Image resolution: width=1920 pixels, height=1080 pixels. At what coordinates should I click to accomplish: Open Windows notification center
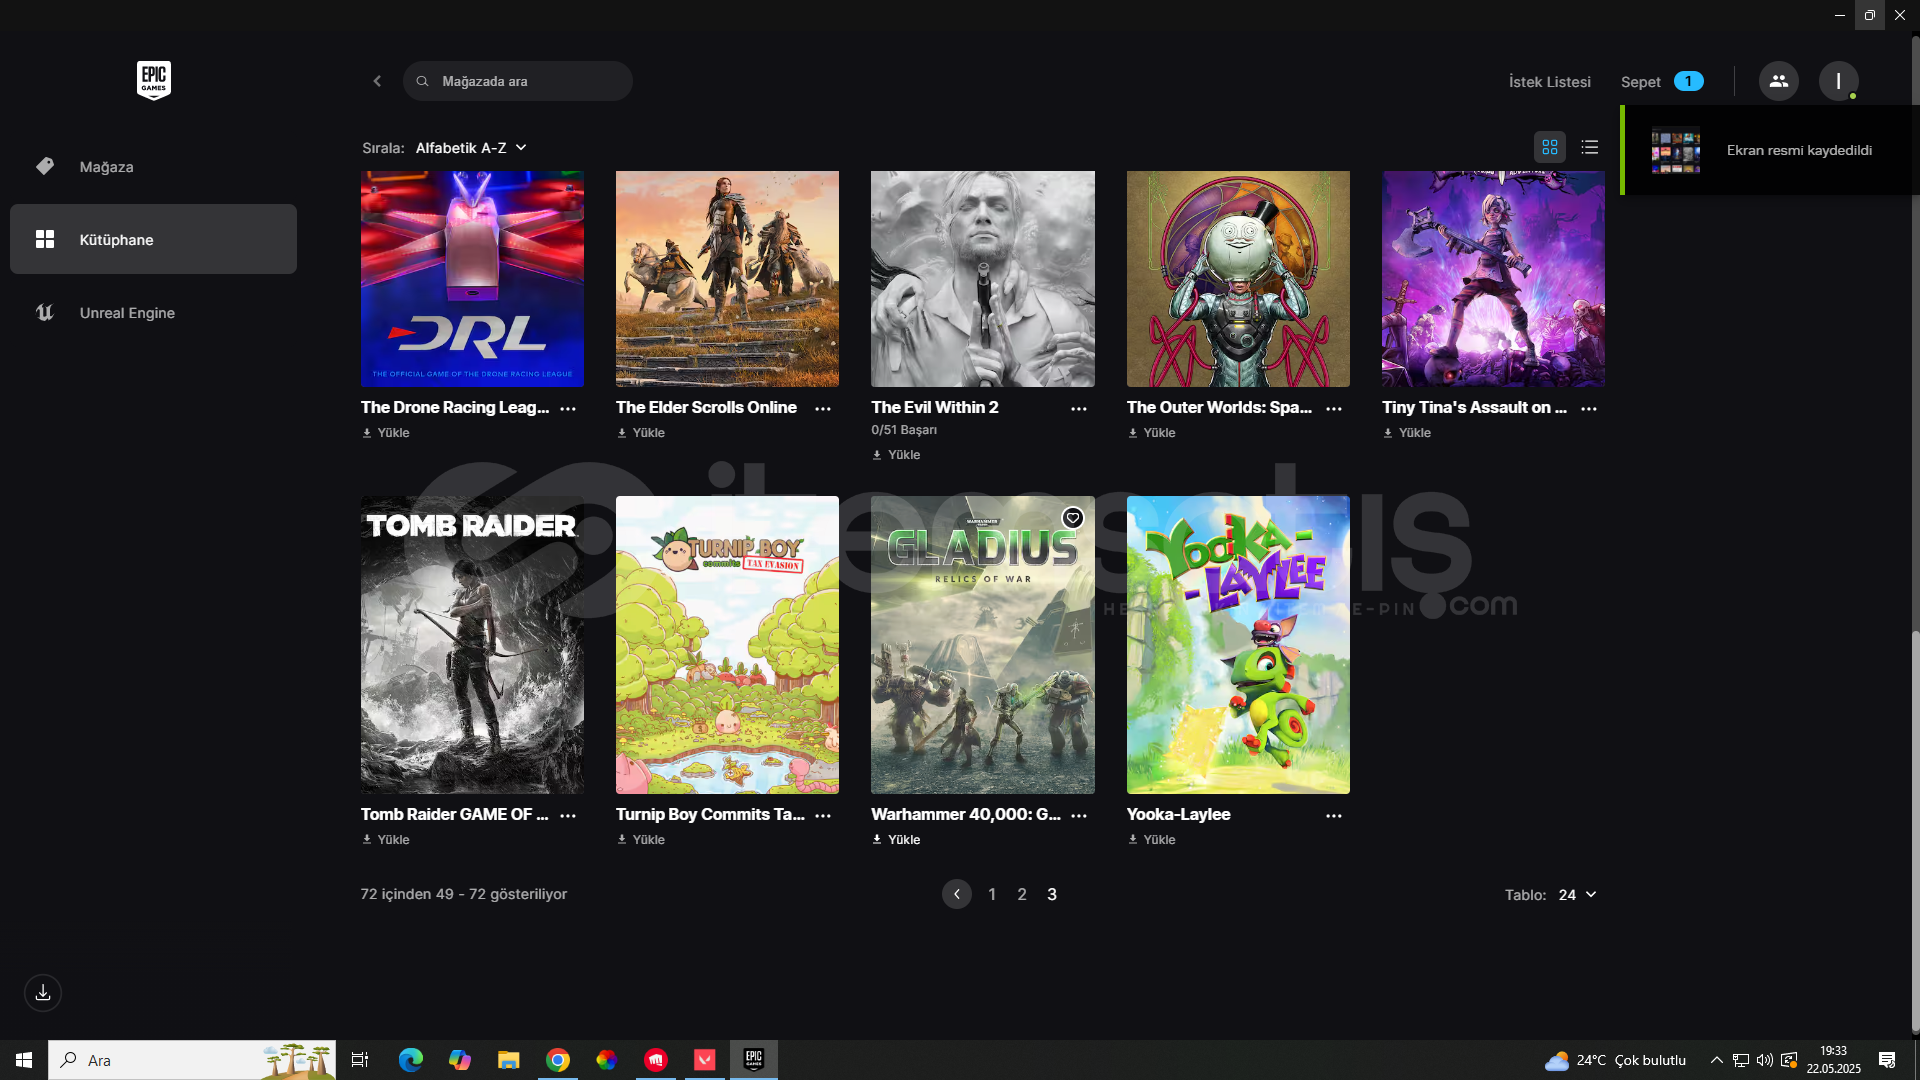1887,1060
